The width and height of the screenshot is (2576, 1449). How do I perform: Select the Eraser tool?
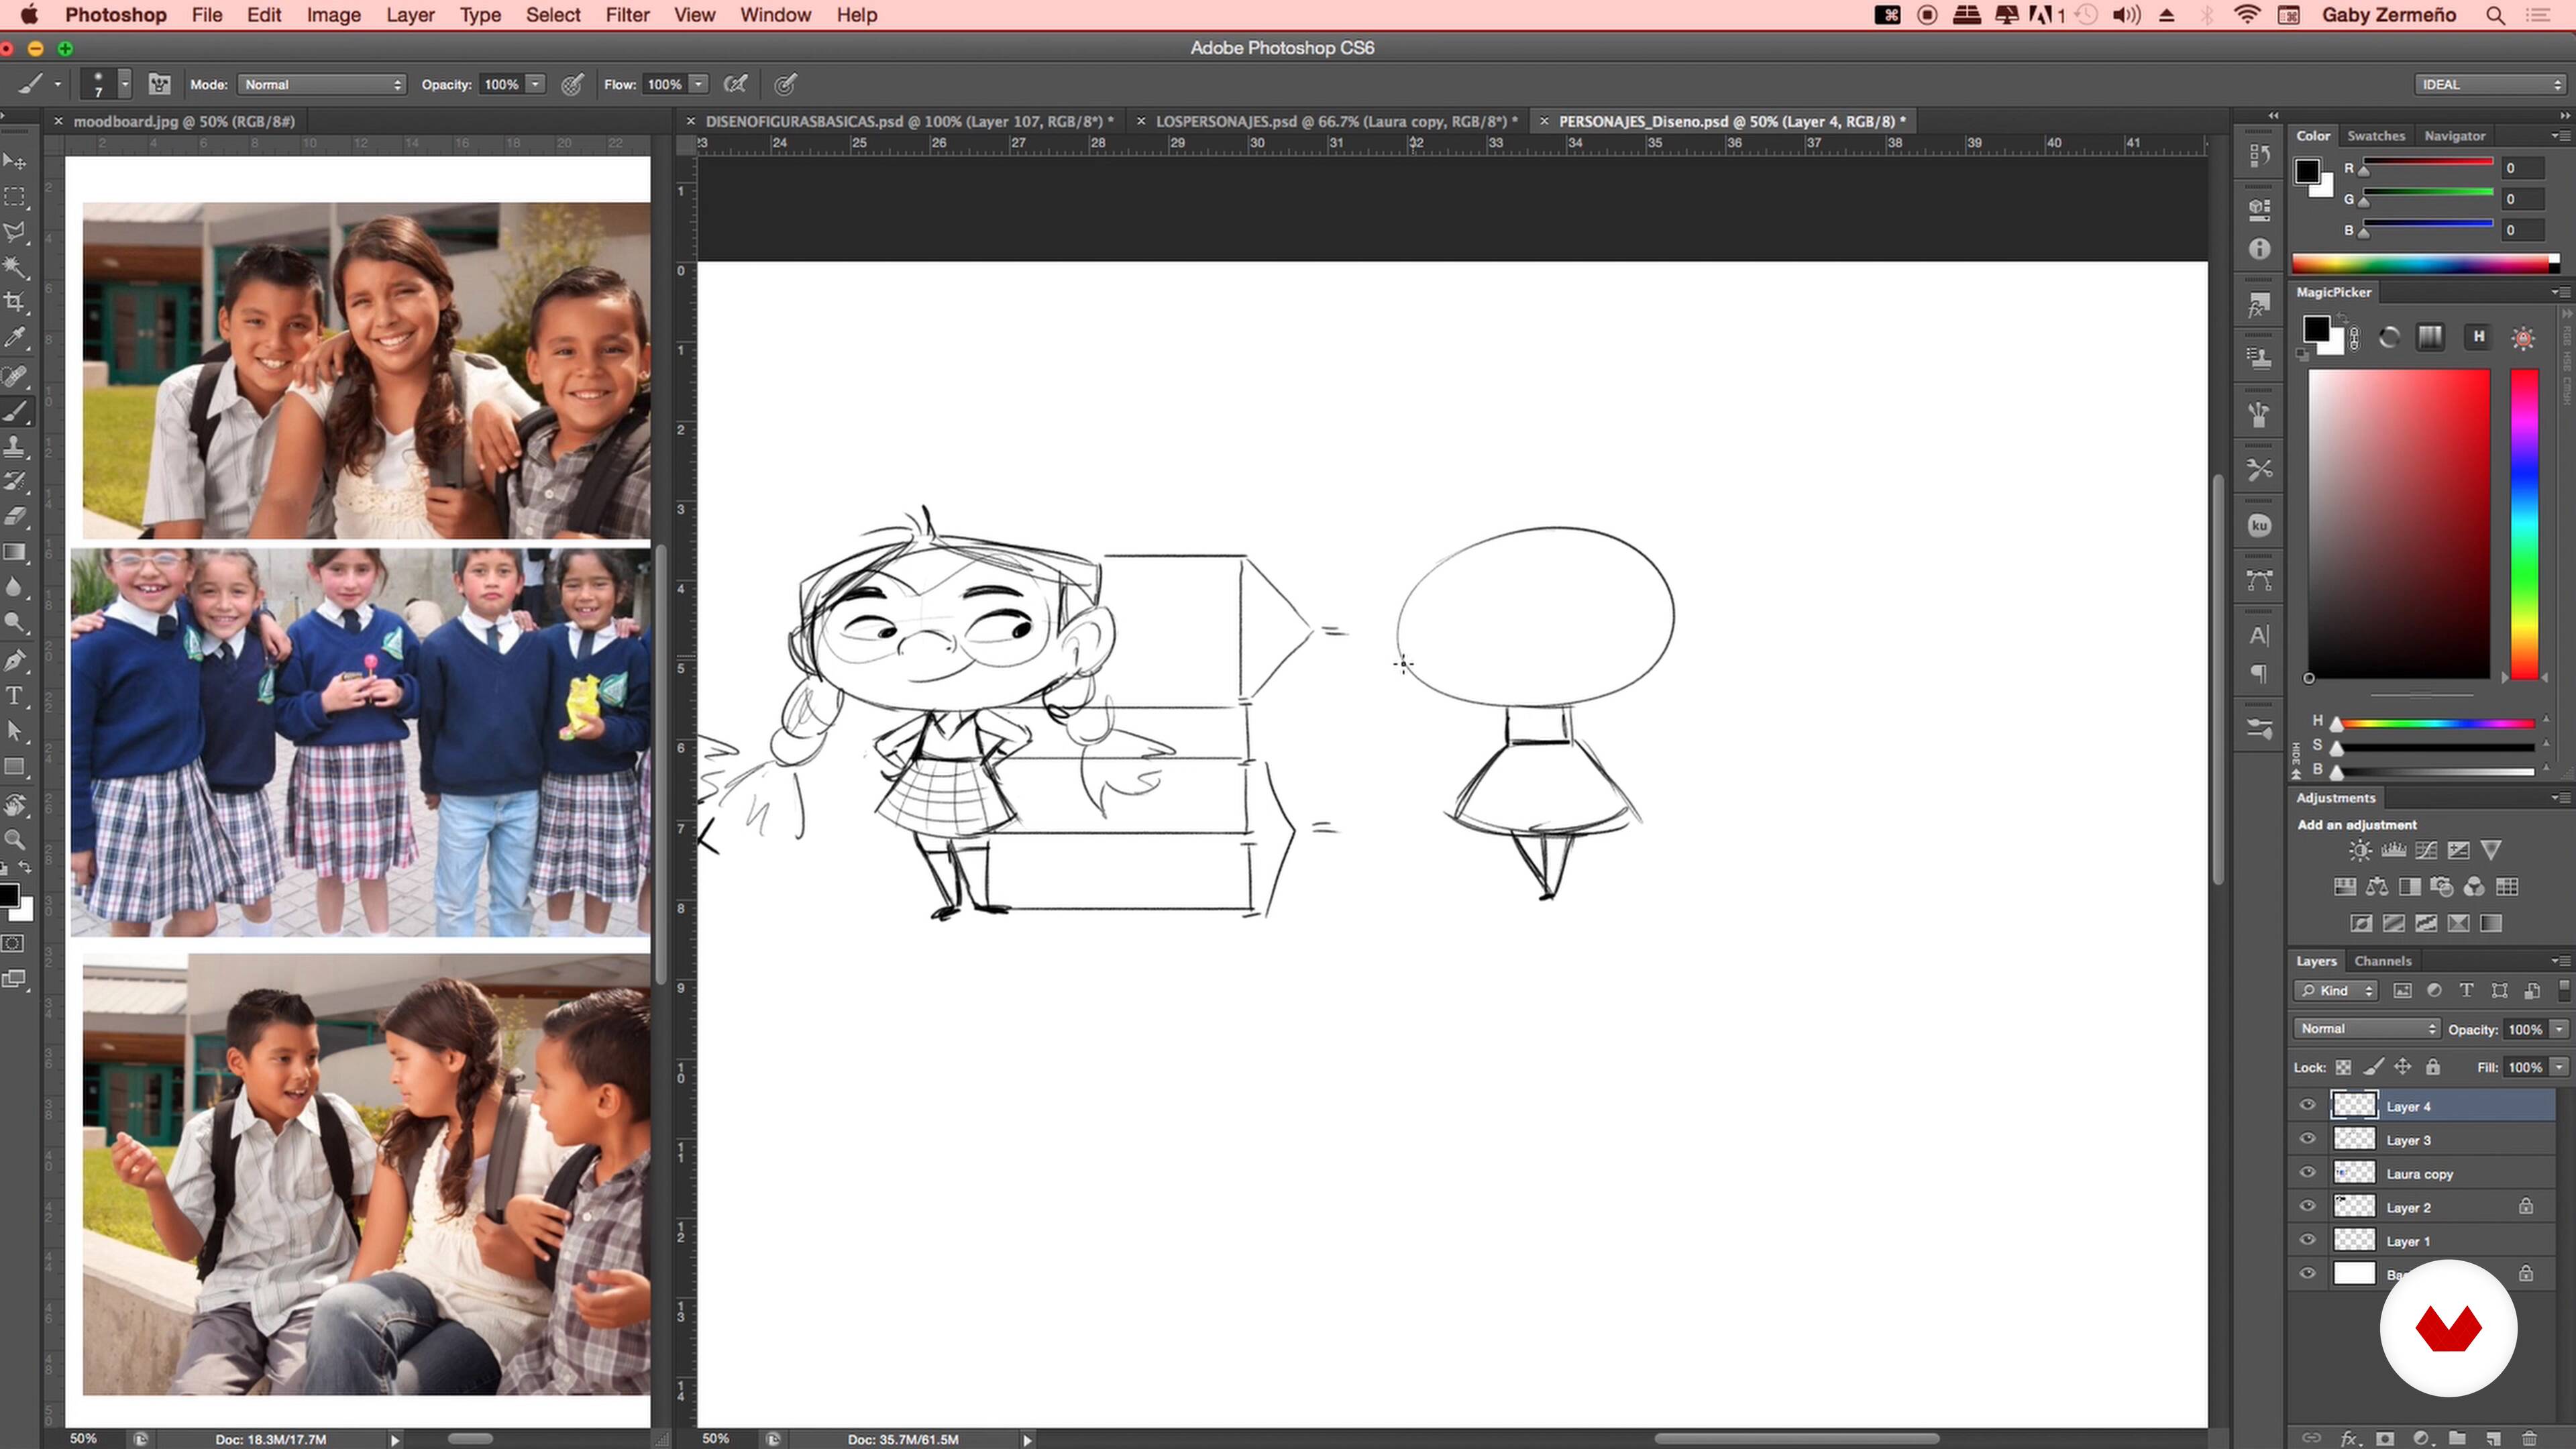(15, 517)
